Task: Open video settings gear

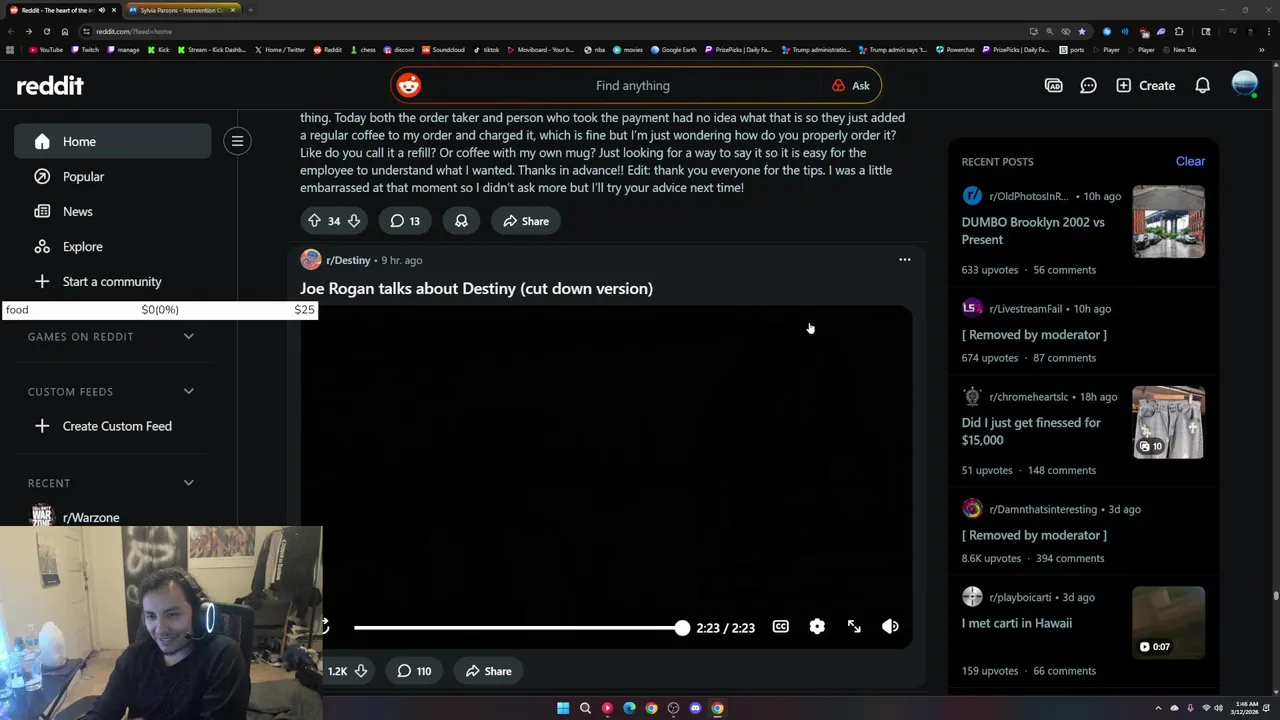Action: [817, 627]
